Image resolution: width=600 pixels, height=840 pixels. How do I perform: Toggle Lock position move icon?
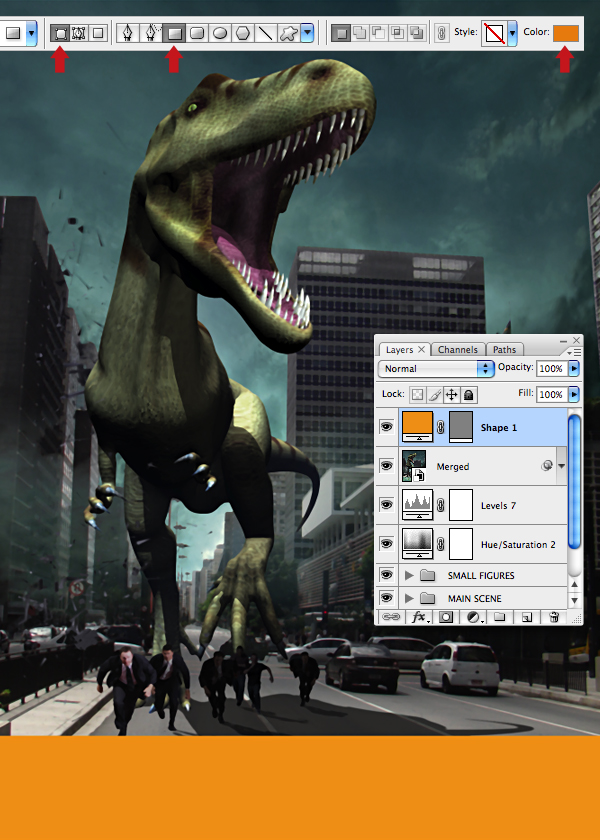coord(451,395)
